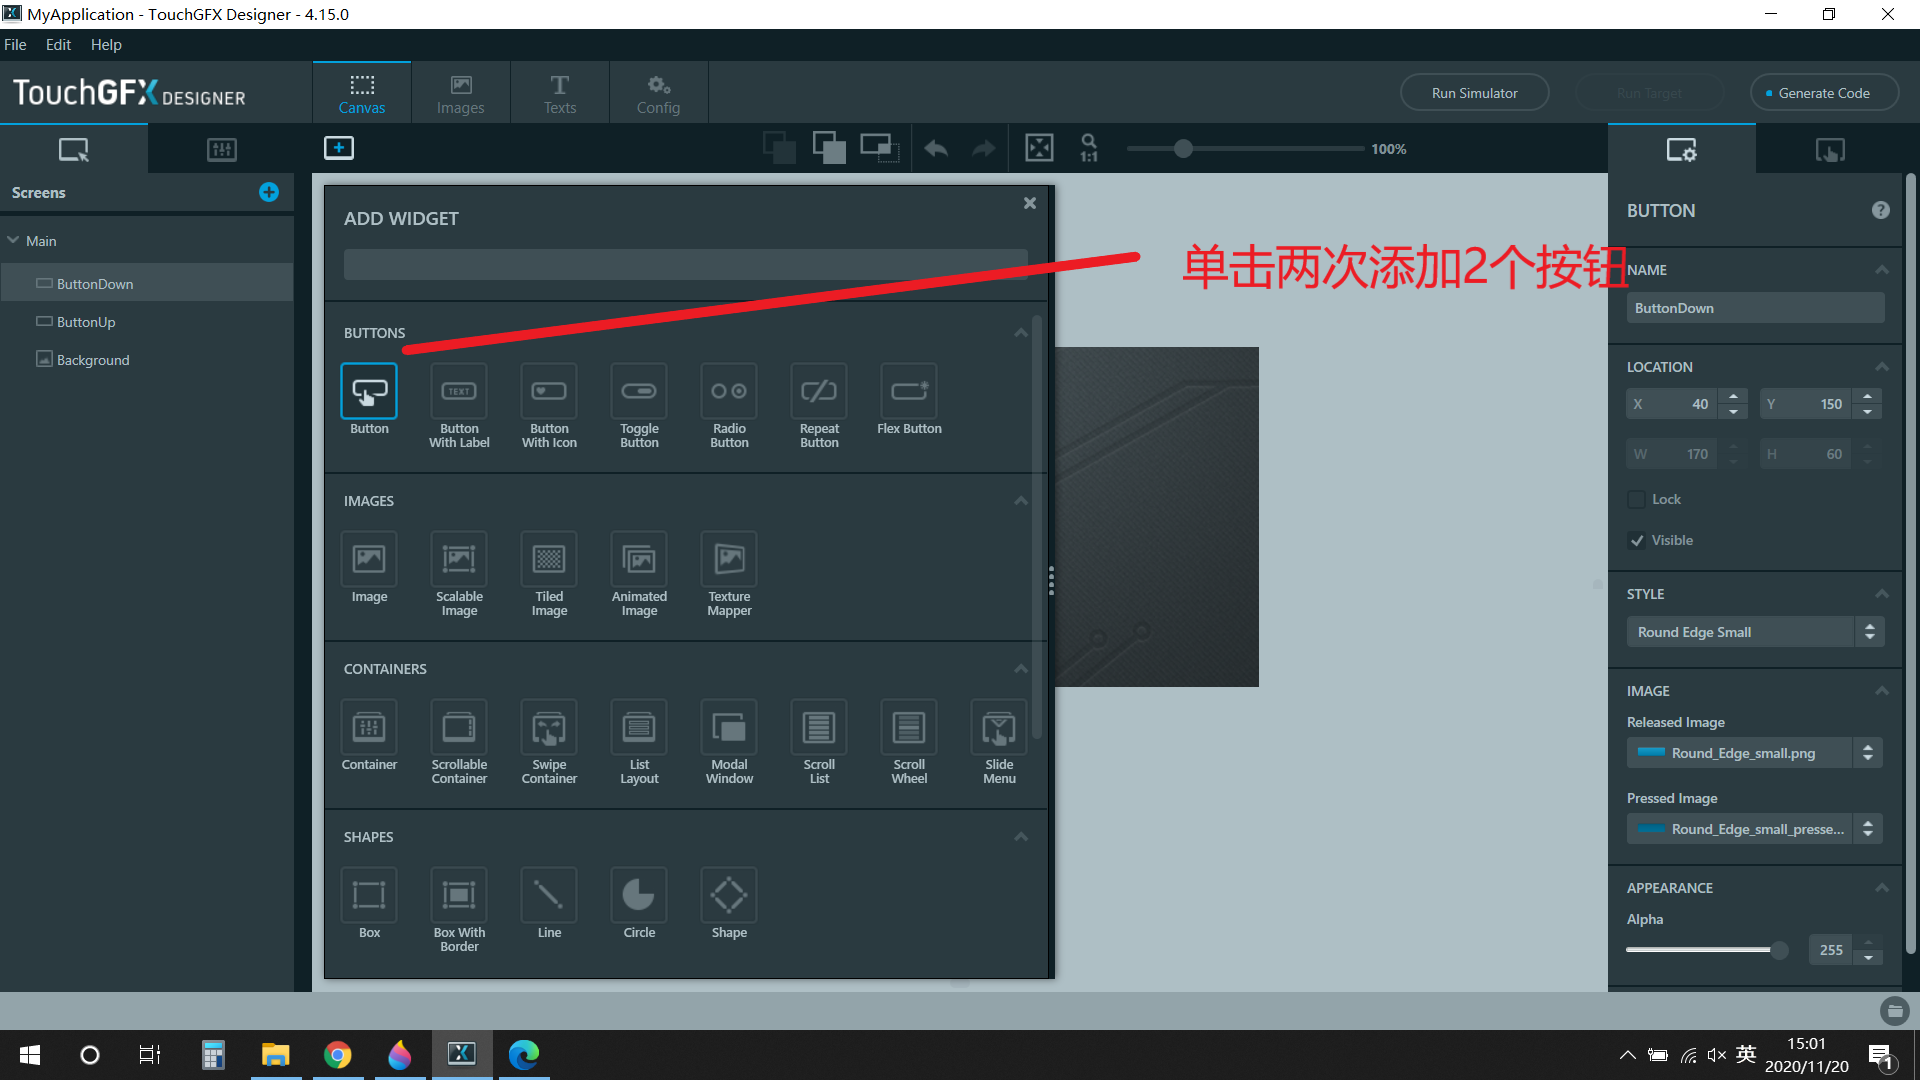Choose the Circle shape widget
Viewport: 1920px width, 1080px height.
(639, 895)
